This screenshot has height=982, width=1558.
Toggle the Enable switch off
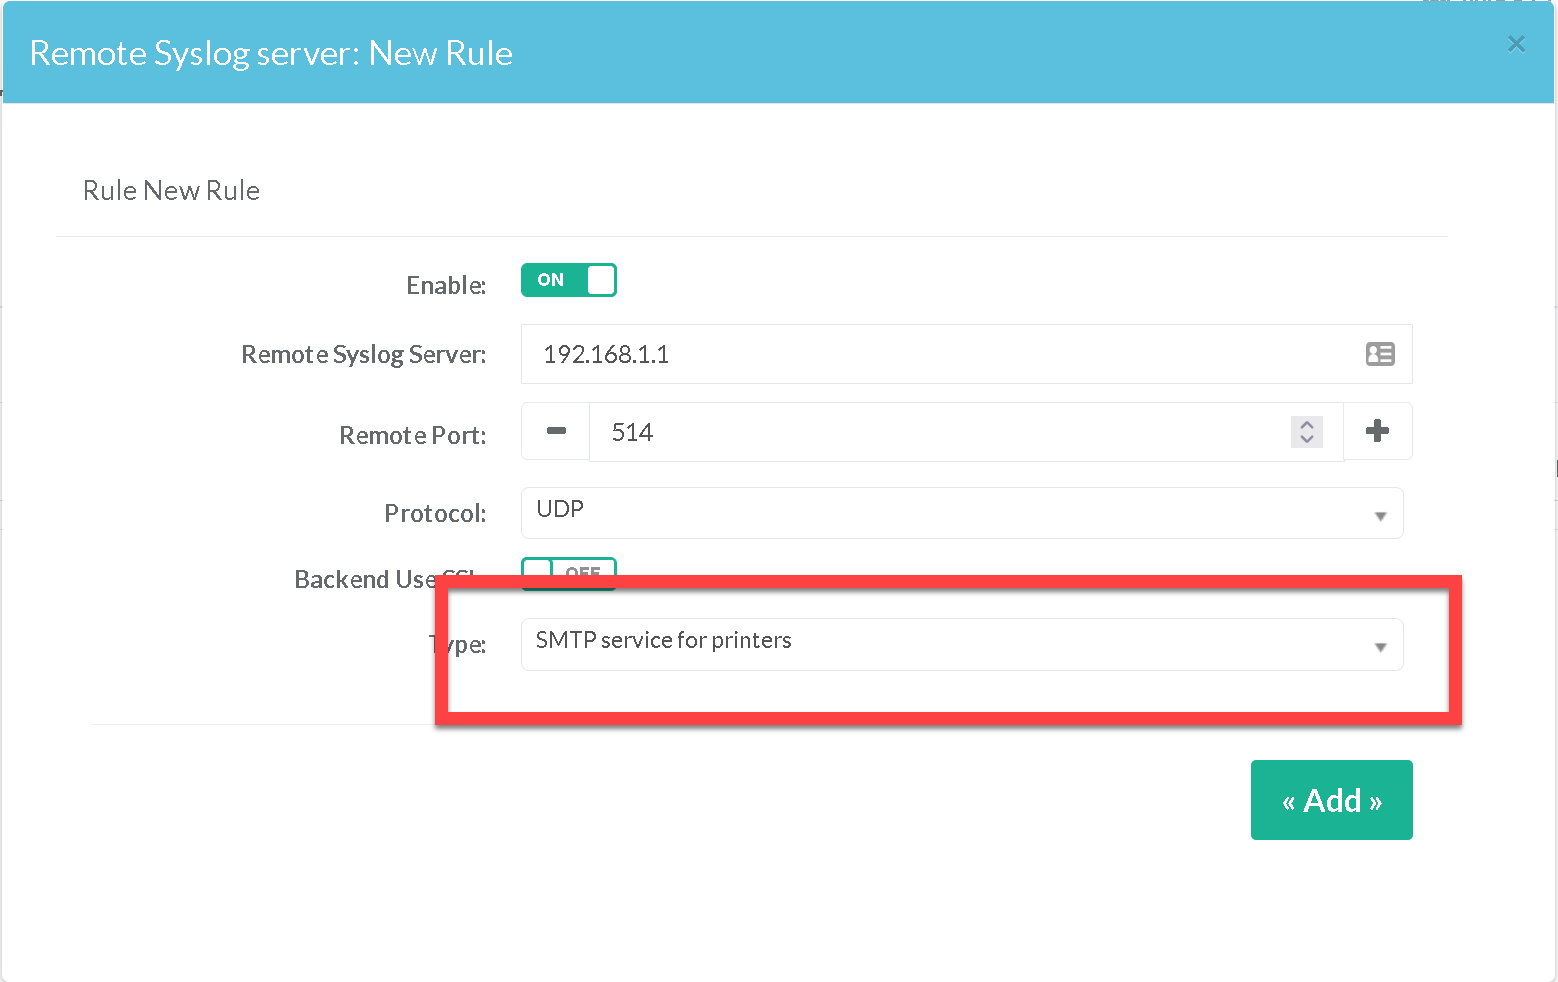[x=568, y=280]
